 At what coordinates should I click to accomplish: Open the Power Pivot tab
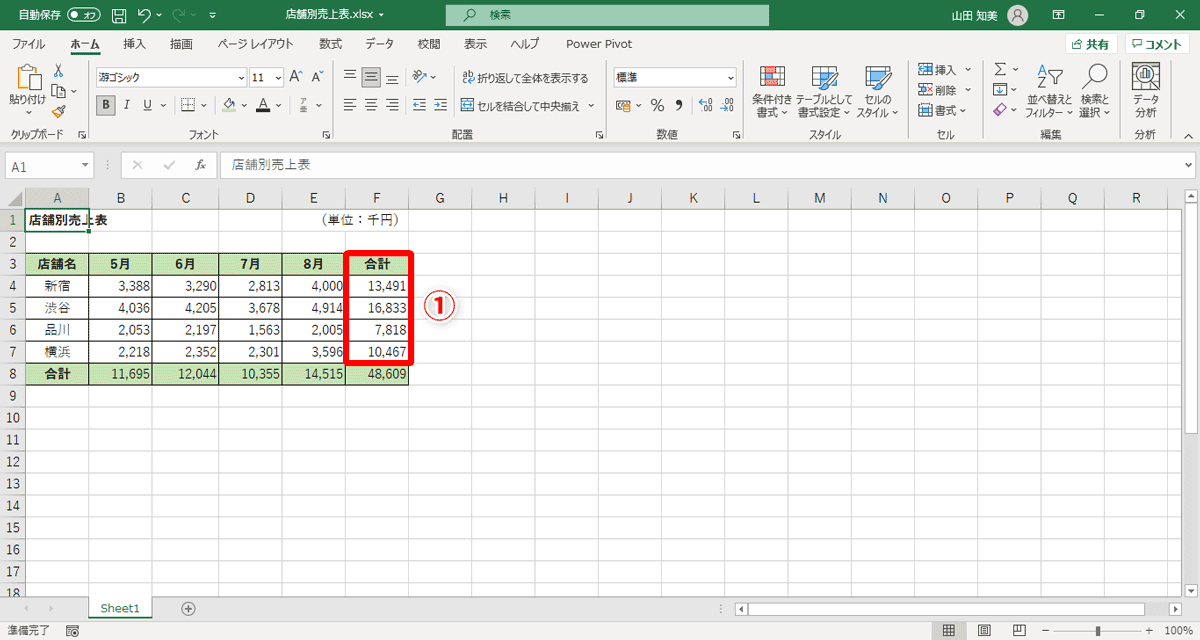tap(597, 44)
